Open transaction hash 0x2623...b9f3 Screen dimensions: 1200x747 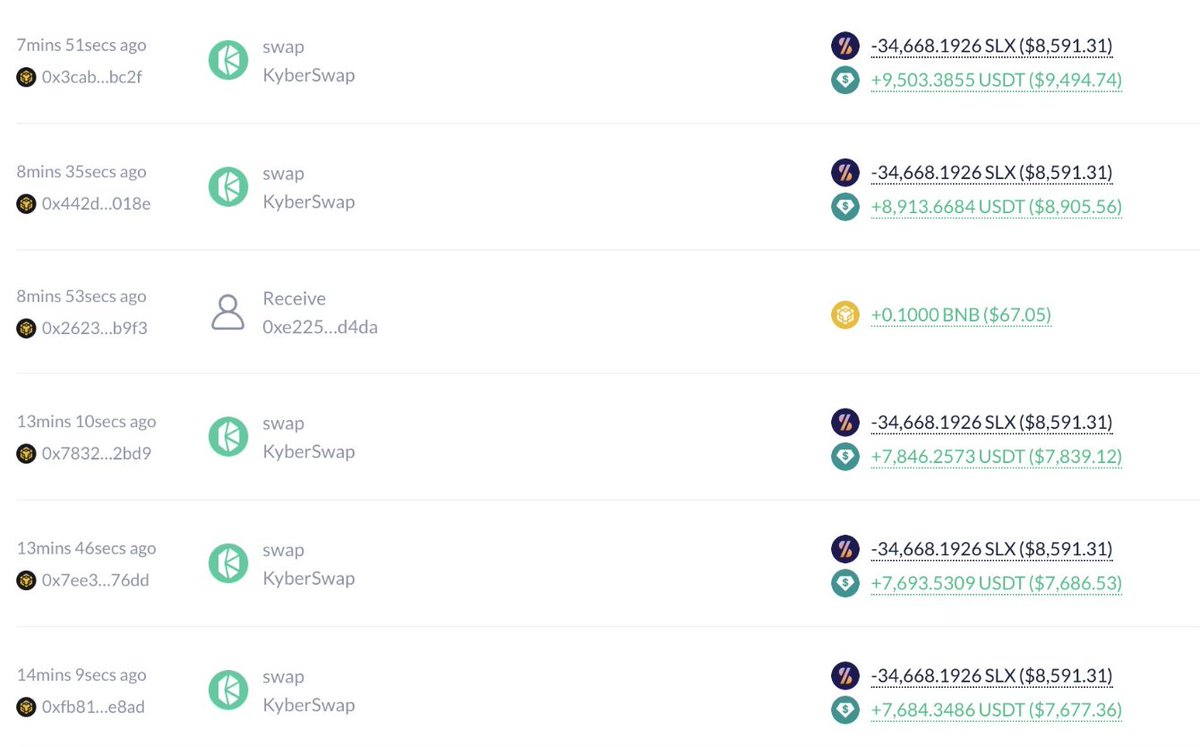click(95, 328)
